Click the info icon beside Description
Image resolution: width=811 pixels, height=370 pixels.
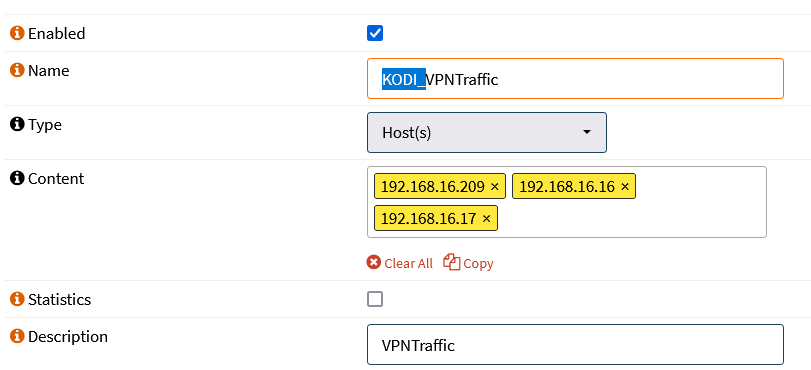(17, 336)
